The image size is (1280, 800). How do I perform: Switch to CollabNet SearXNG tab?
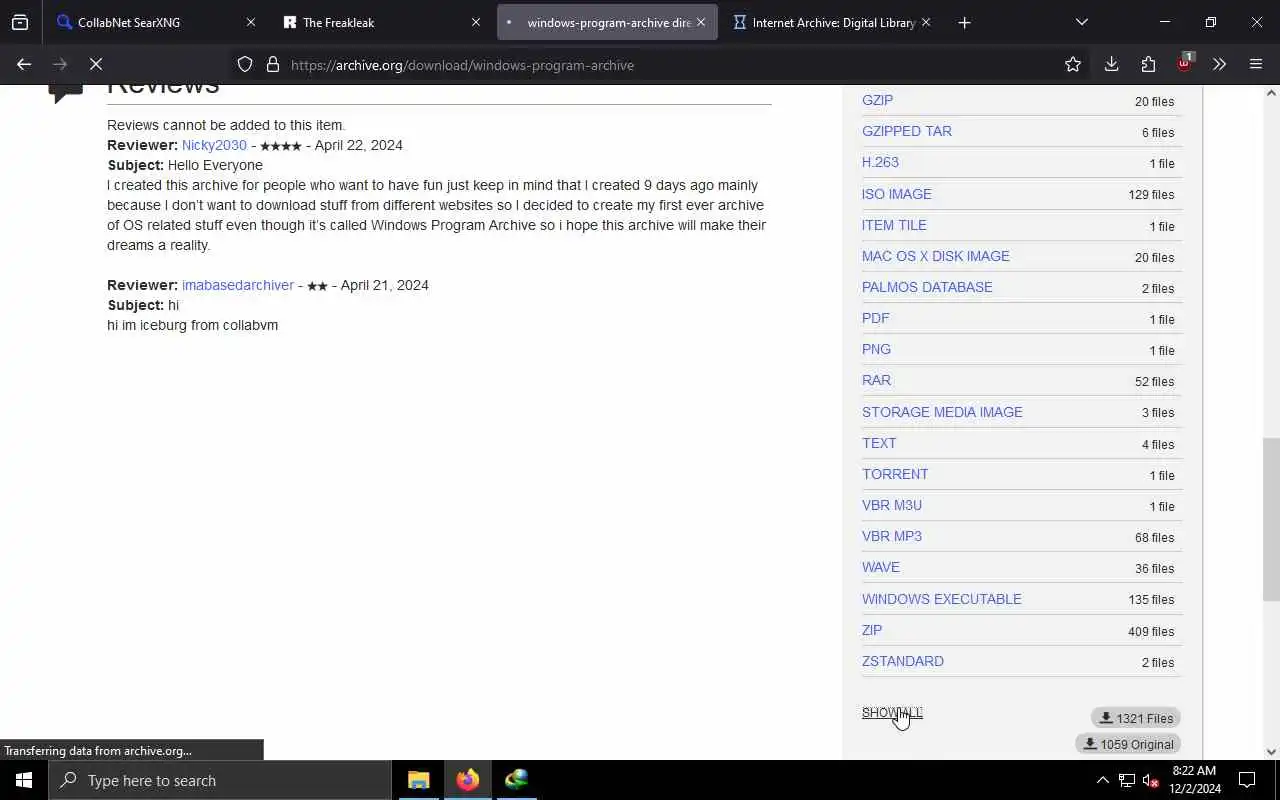point(157,22)
